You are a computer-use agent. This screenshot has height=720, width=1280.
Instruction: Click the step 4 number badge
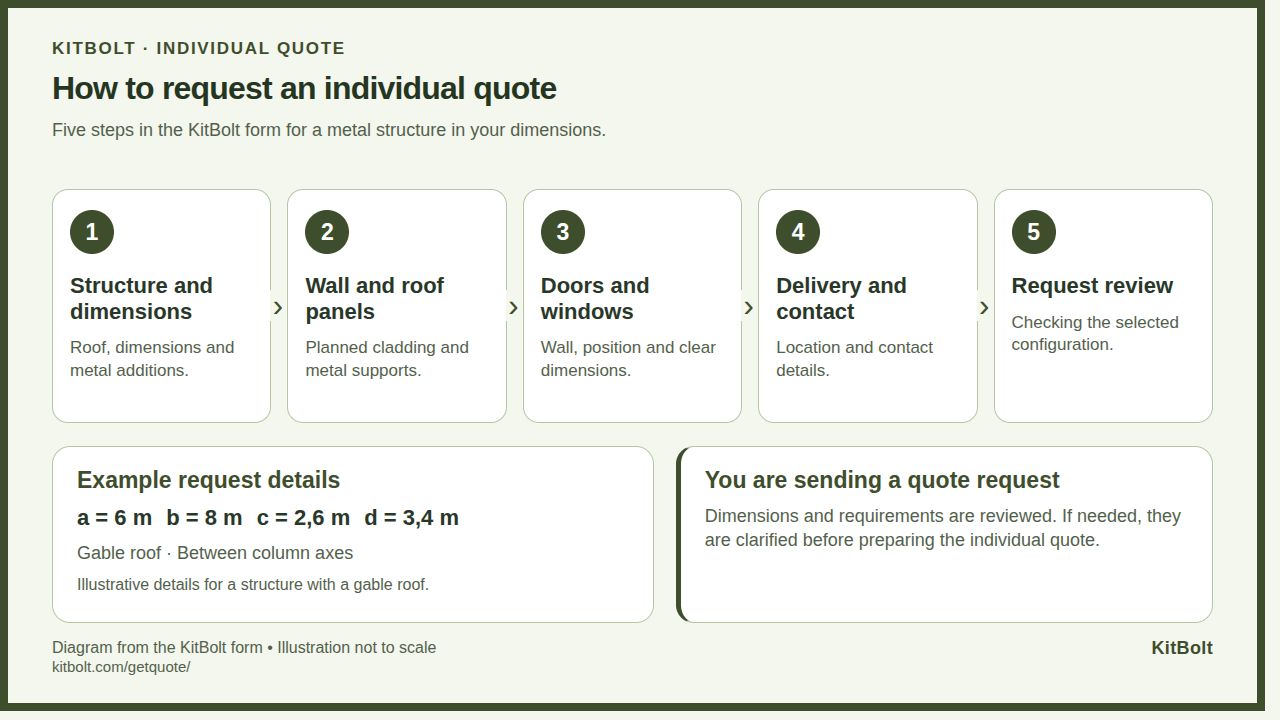point(798,232)
